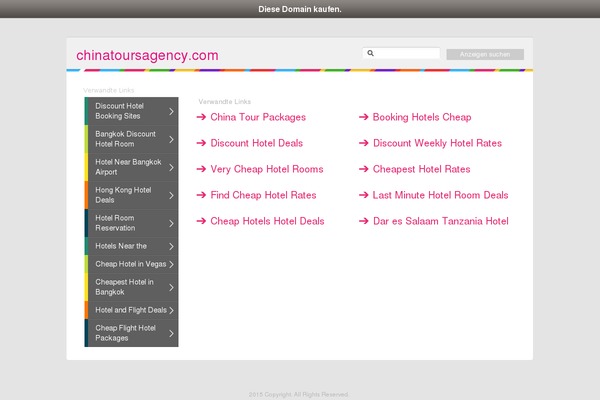Open the Diese Domain kaufen link
Image resolution: width=600 pixels, height=400 pixels.
pos(300,9)
